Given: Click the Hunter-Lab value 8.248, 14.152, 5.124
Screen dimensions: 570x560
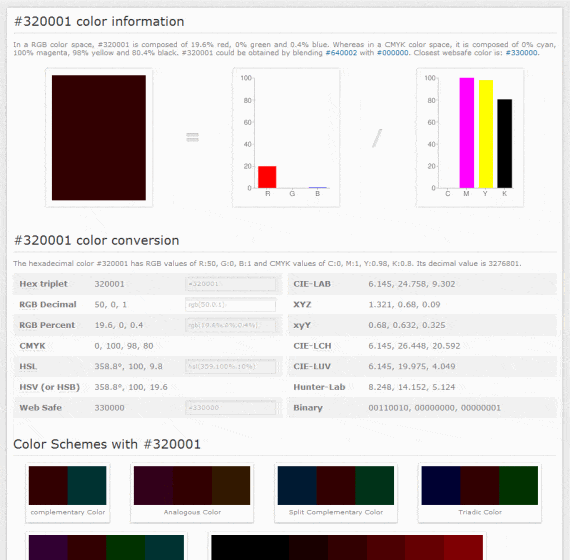Looking at the screenshot, I should 412,387.
